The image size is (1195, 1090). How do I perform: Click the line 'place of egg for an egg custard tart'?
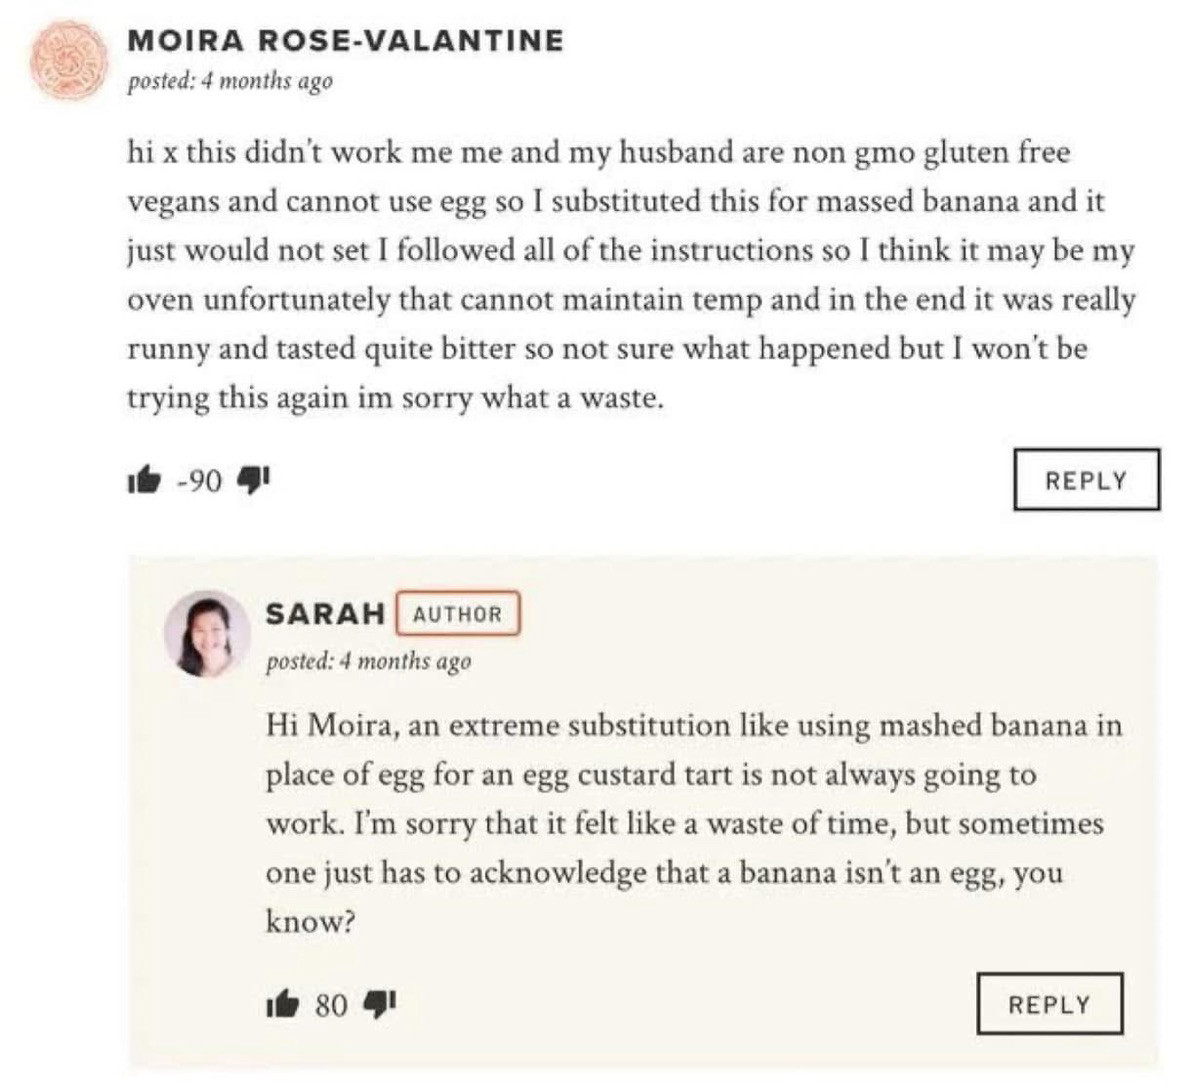click(651, 774)
